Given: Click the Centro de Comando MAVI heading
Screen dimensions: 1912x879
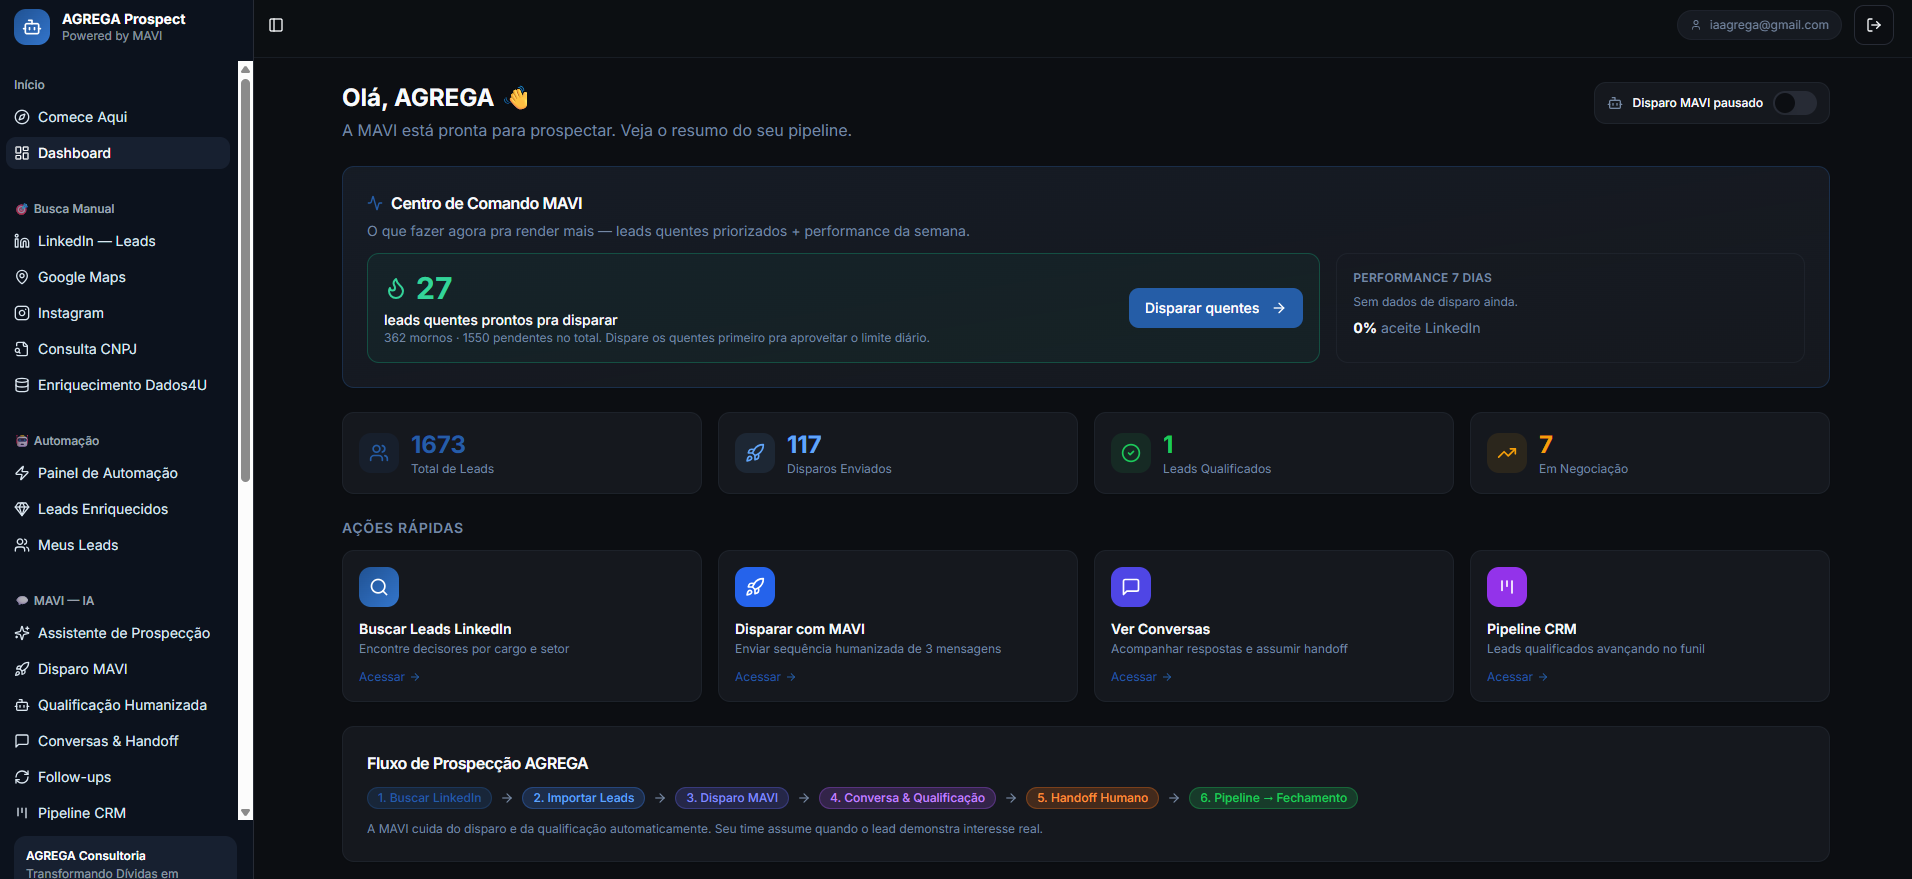Looking at the screenshot, I should pyautogui.click(x=486, y=203).
